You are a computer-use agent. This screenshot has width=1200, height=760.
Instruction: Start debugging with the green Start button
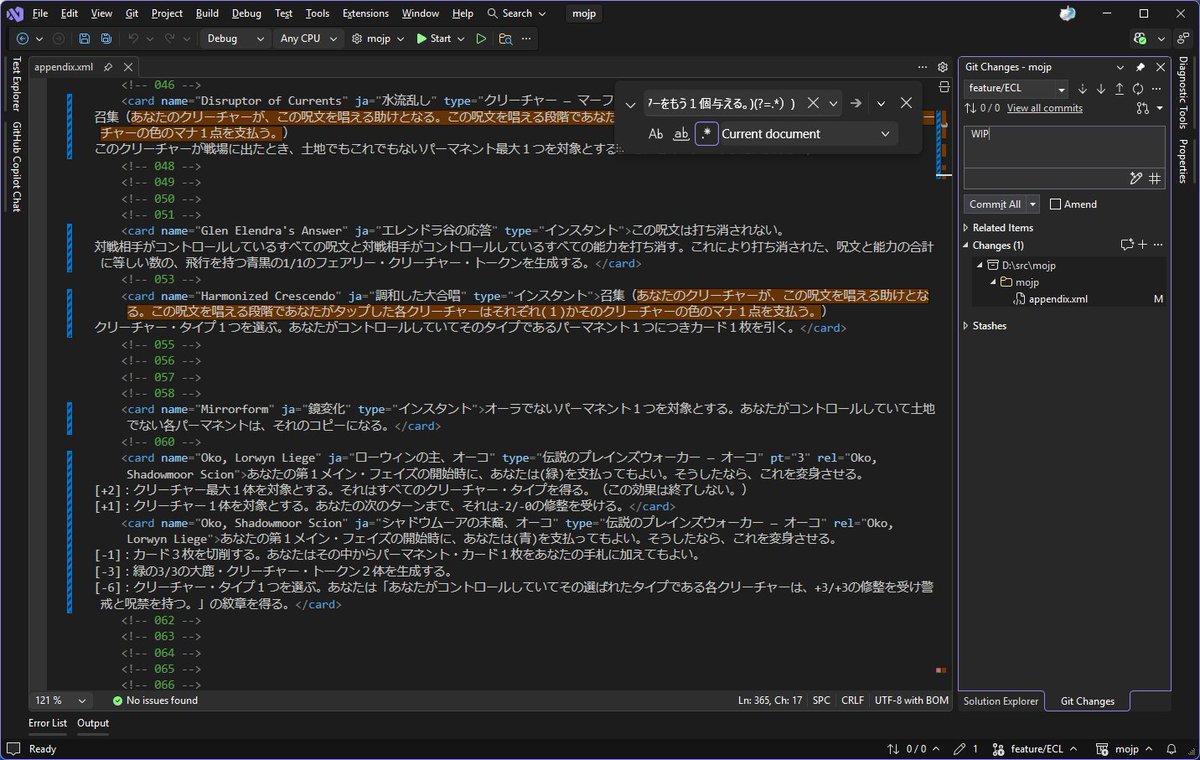(433, 39)
